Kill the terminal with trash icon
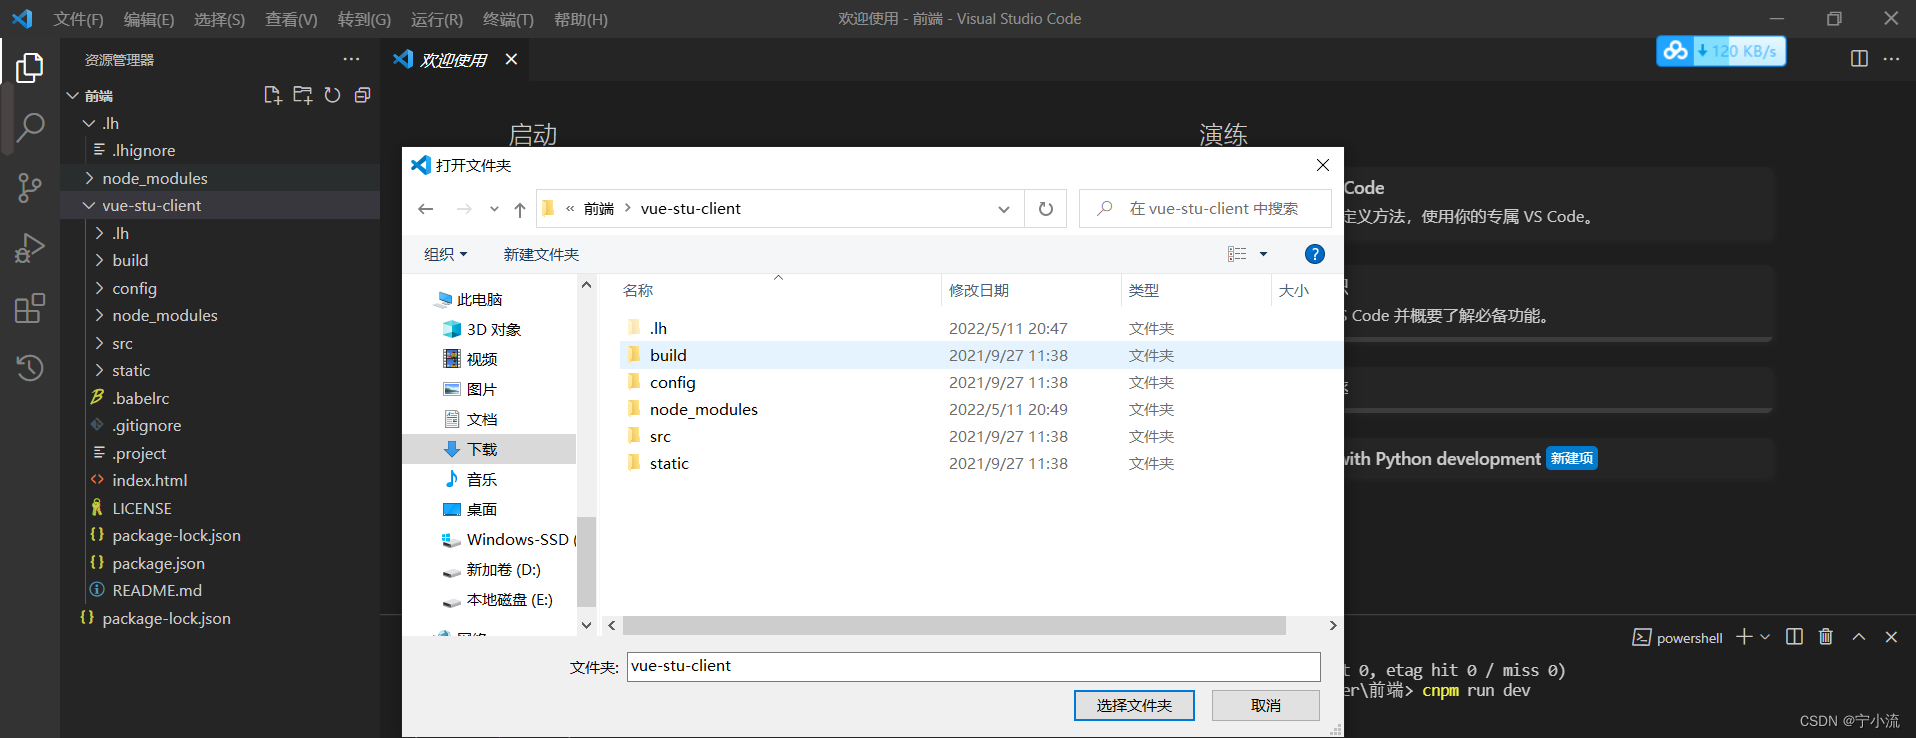Screen dimensions: 1916x738 (x=1826, y=637)
